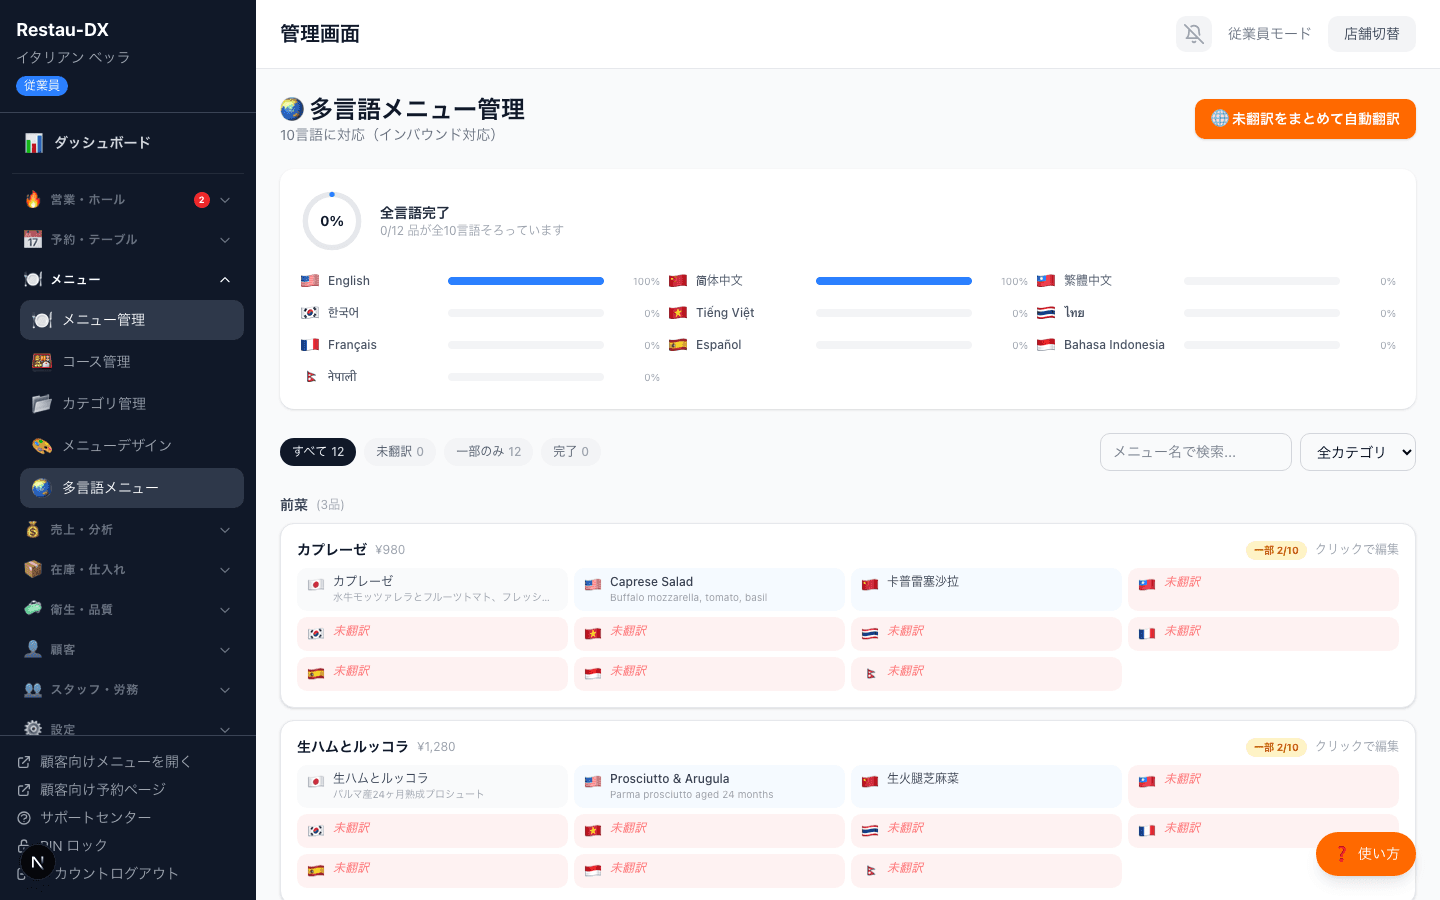Click the English translation progress bar
The height and width of the screenshot is (900, 1440).
(x=526, y=281)
